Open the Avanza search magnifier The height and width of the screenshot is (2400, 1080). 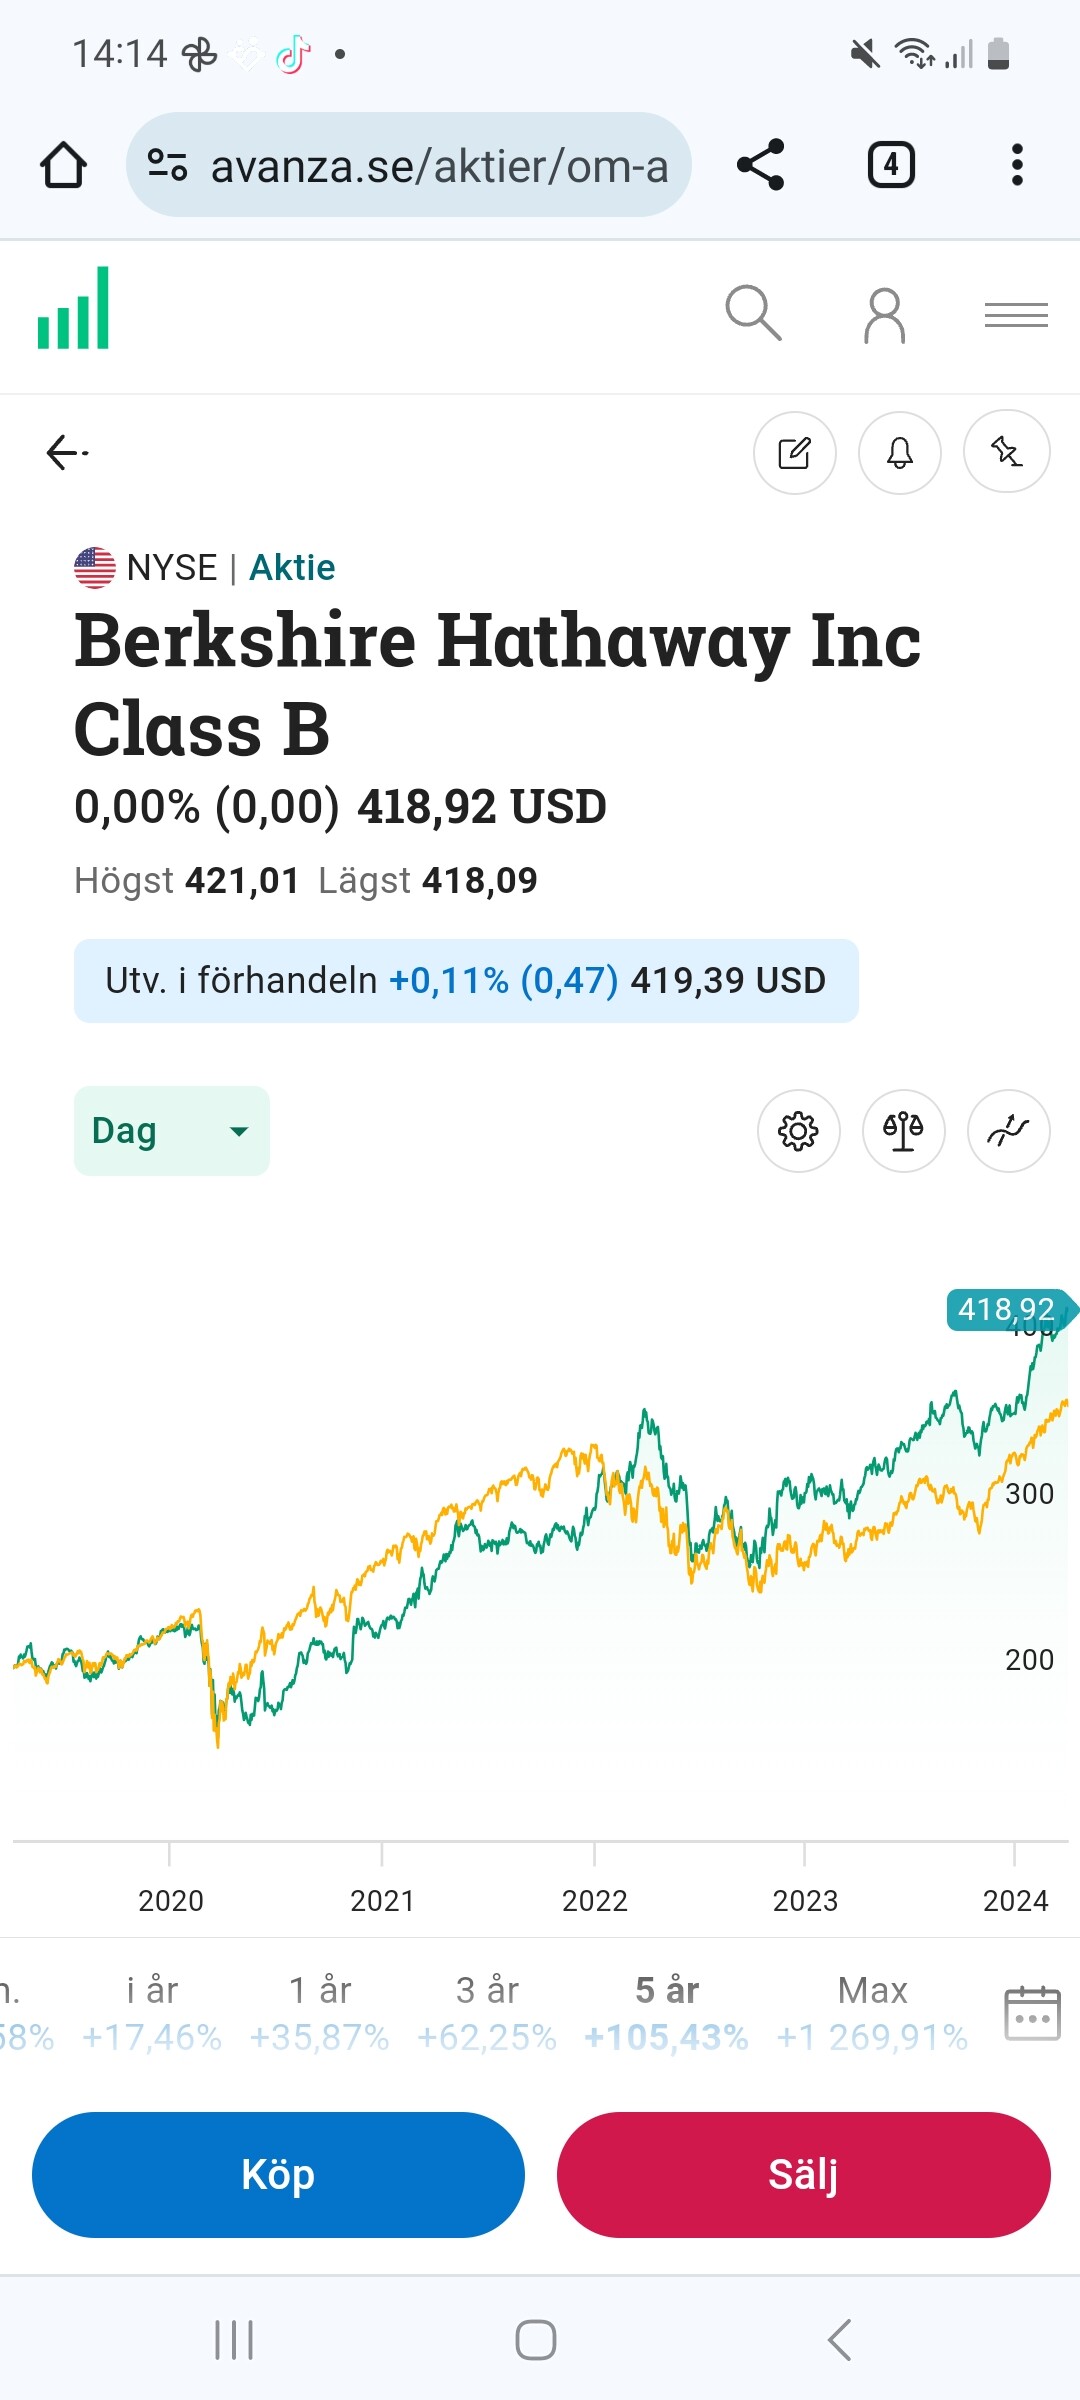[x=753, y=314]
